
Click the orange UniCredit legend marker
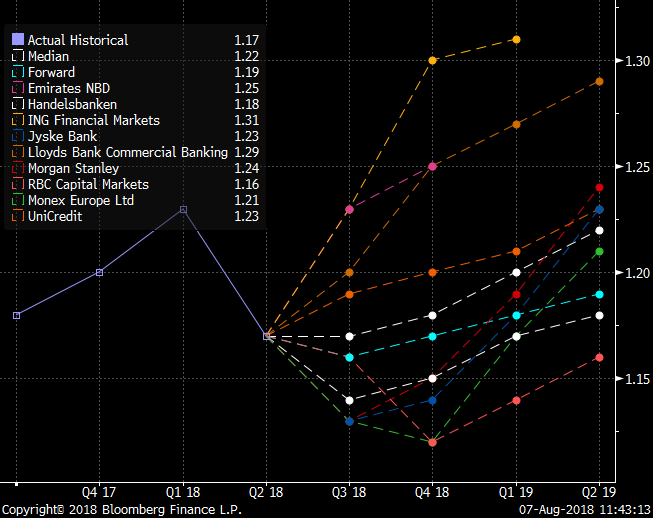pyautogui.click(x=18, y=216)
